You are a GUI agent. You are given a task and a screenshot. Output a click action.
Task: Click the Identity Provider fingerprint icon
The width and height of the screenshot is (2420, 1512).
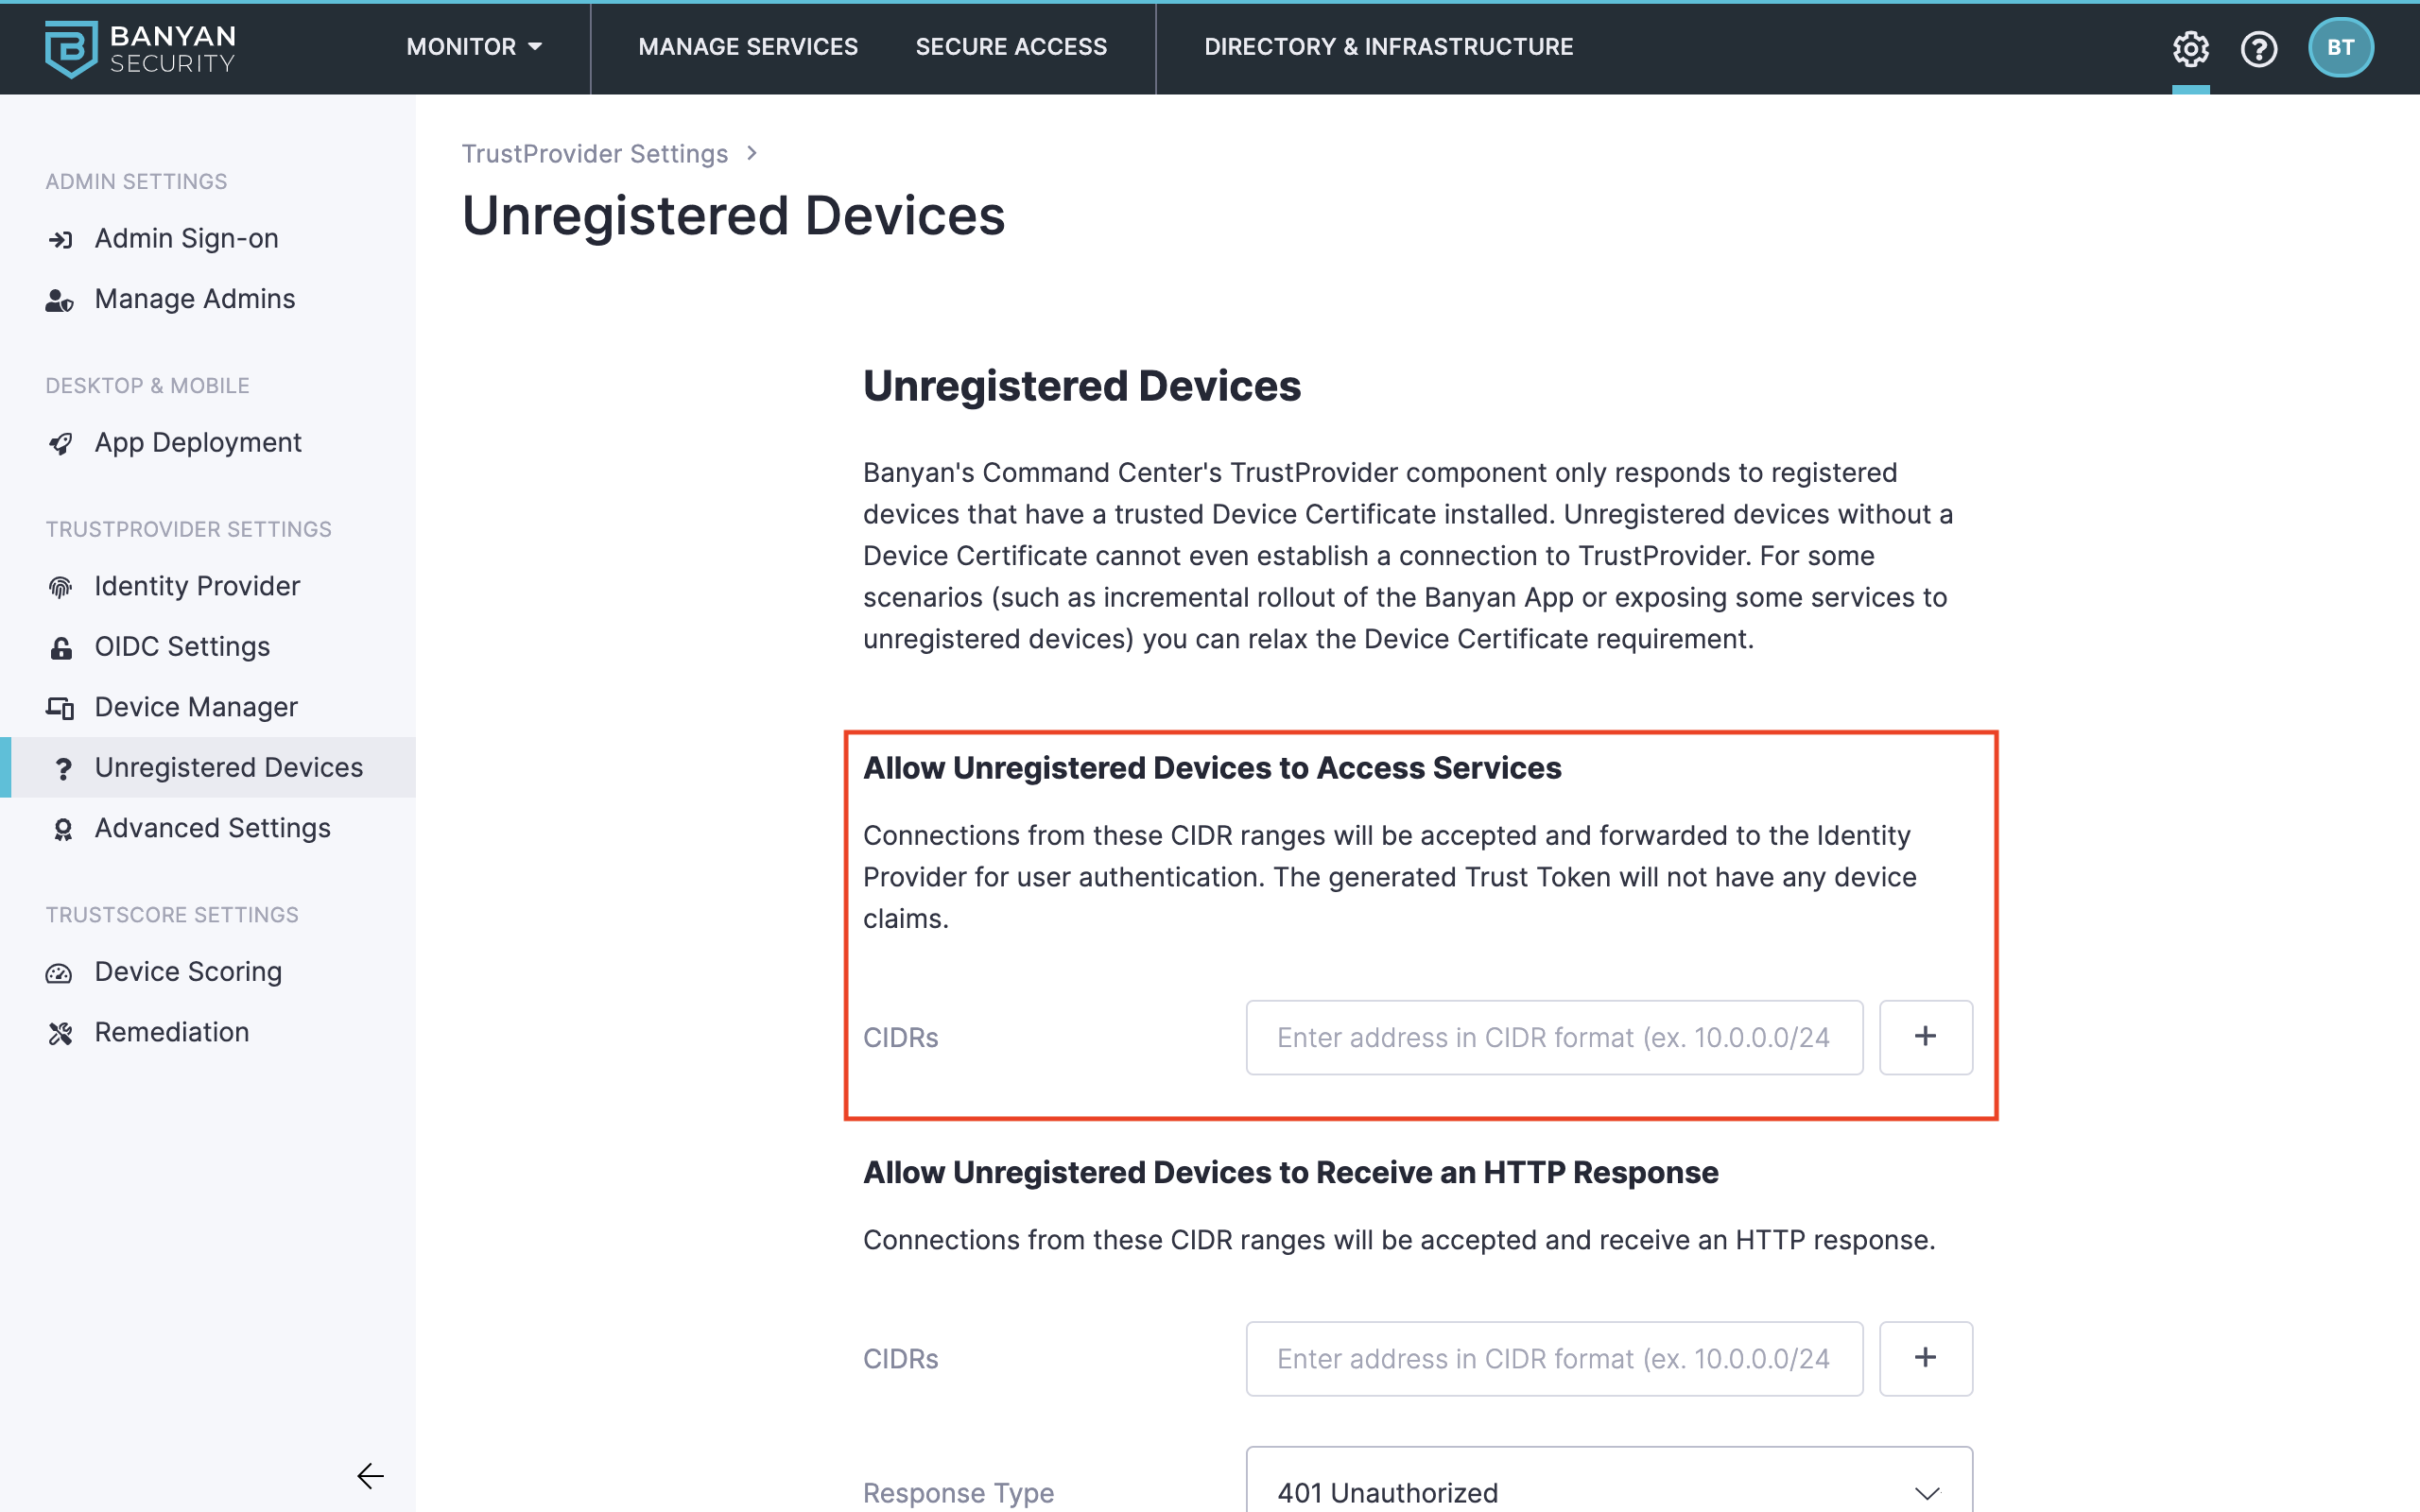pos(61,587)
